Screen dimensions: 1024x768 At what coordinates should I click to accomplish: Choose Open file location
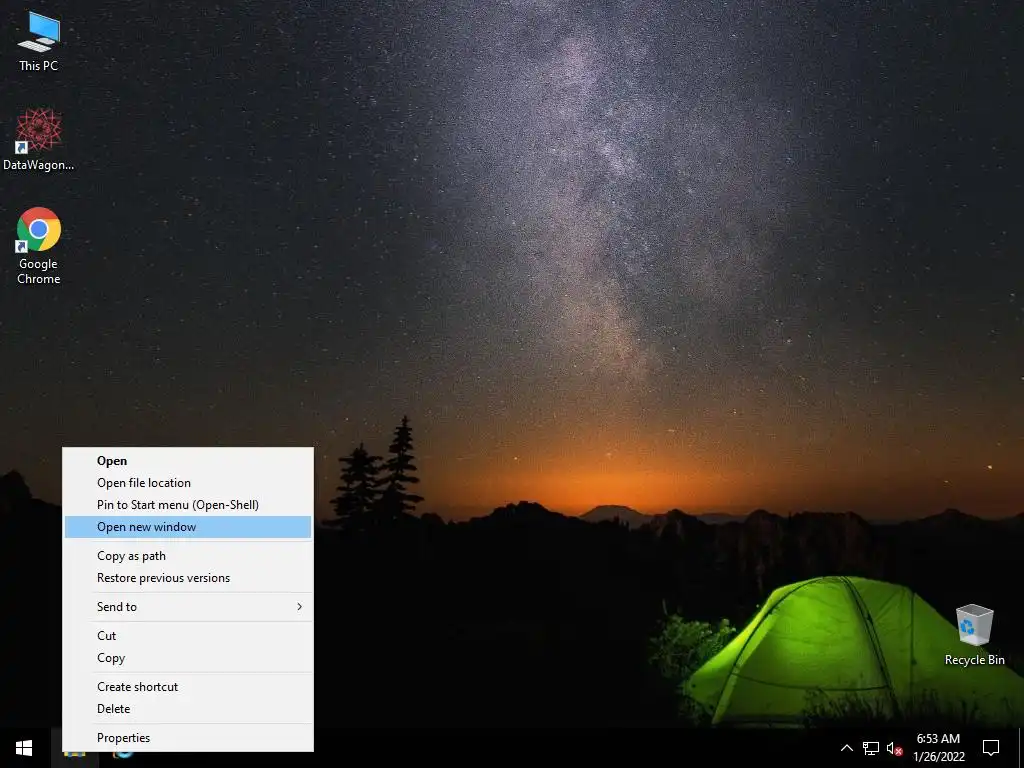point(188,483)
